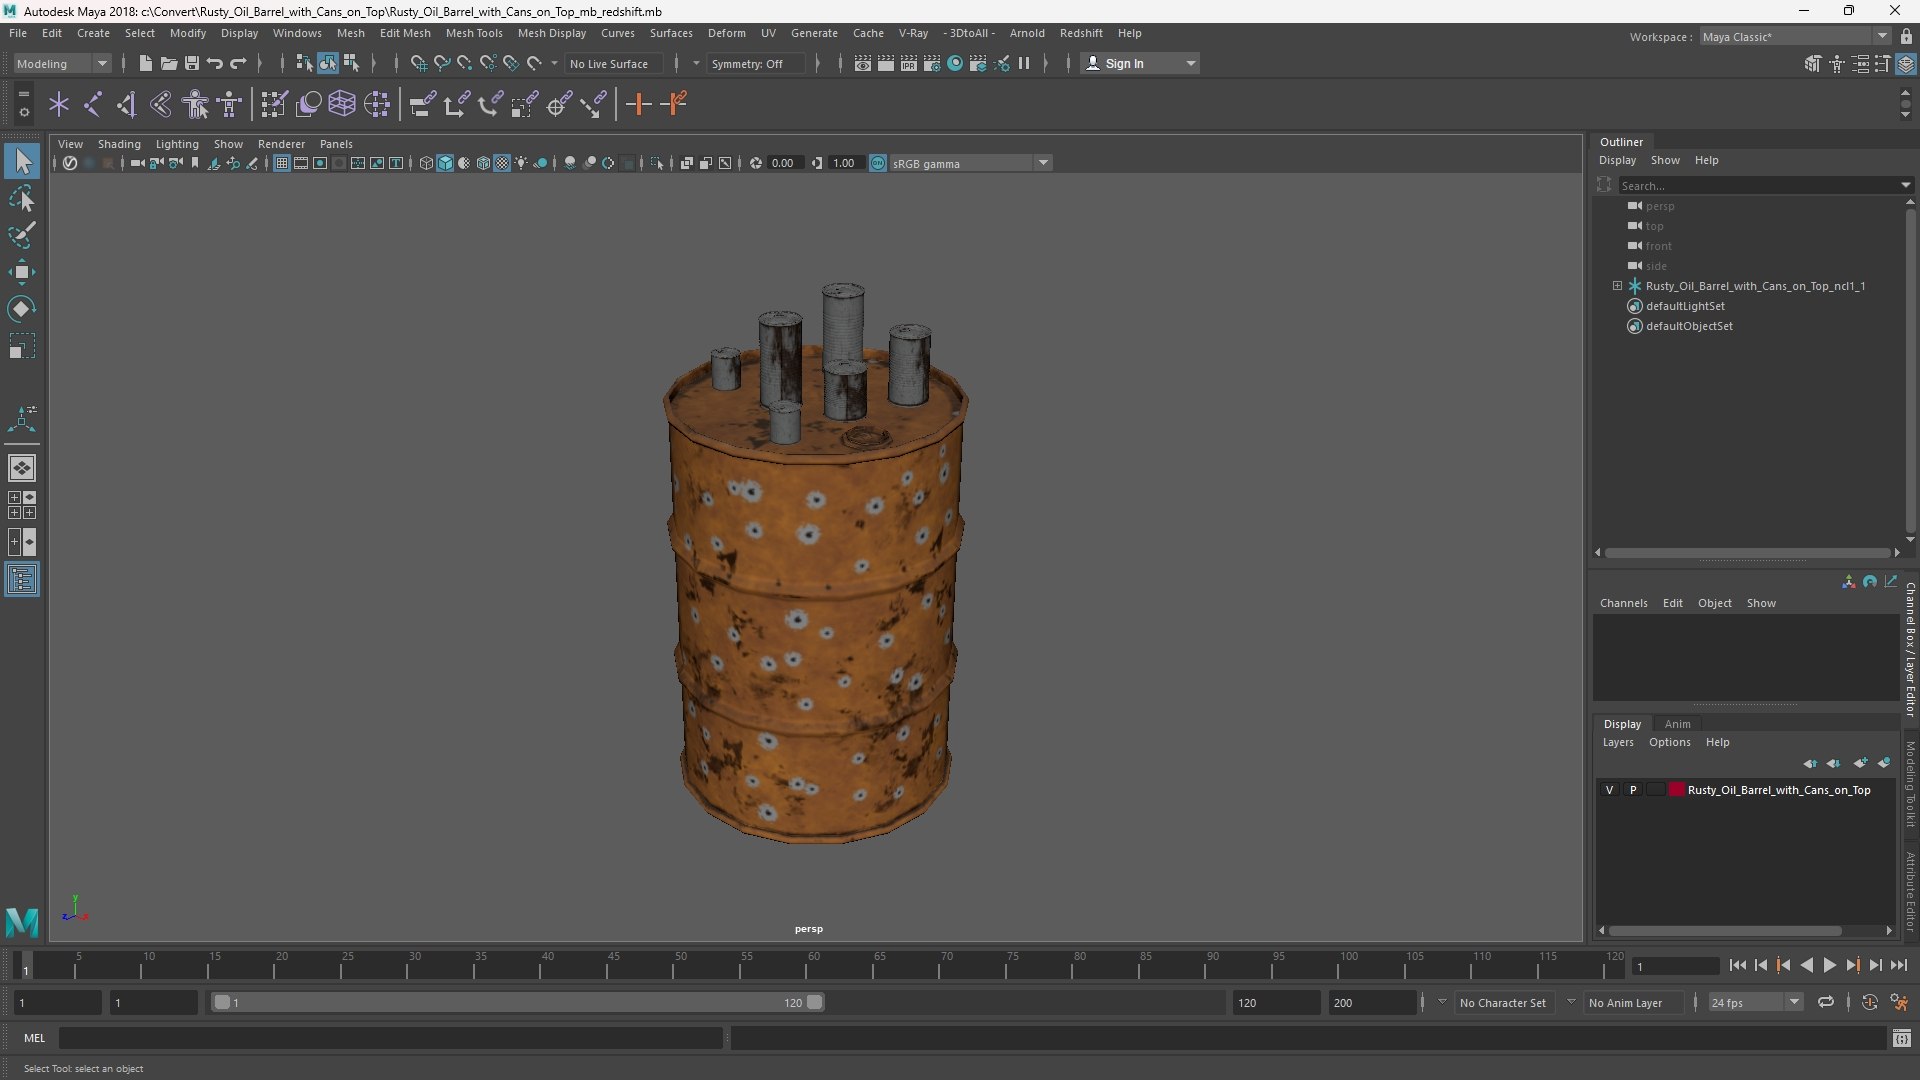
Task: Play the animation forwards
Action: (1829, 965)
